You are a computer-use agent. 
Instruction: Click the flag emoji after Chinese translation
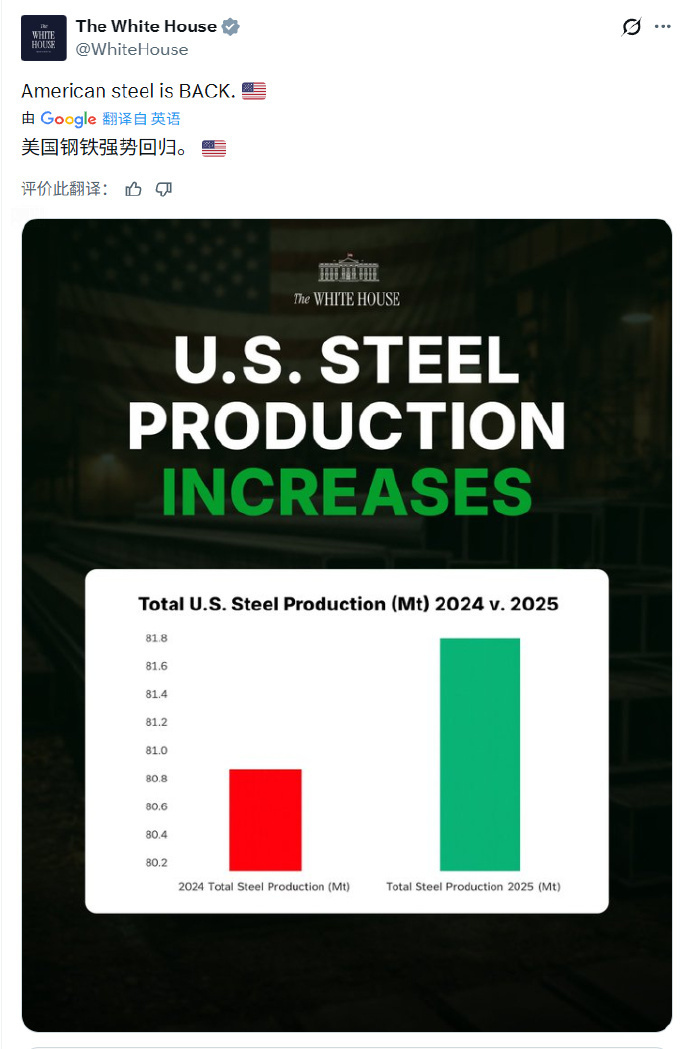tap(214, 148)
